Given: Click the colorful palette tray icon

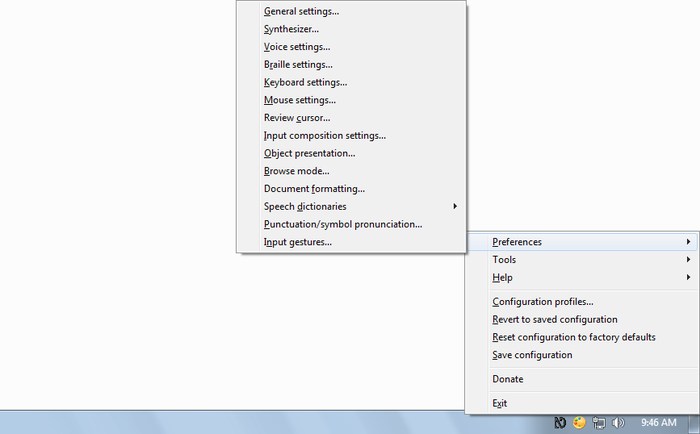Looking at the screenshot, I should (579, 423).
